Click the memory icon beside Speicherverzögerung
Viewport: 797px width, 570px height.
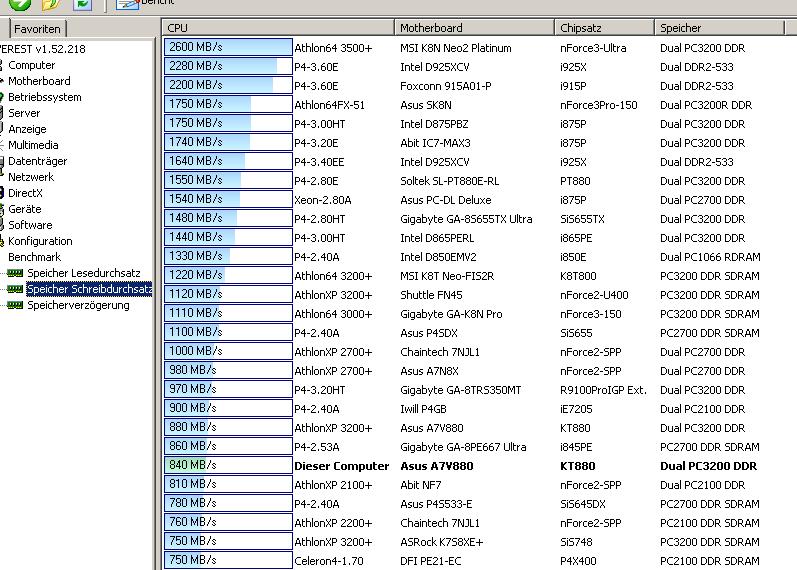(15, 305)
